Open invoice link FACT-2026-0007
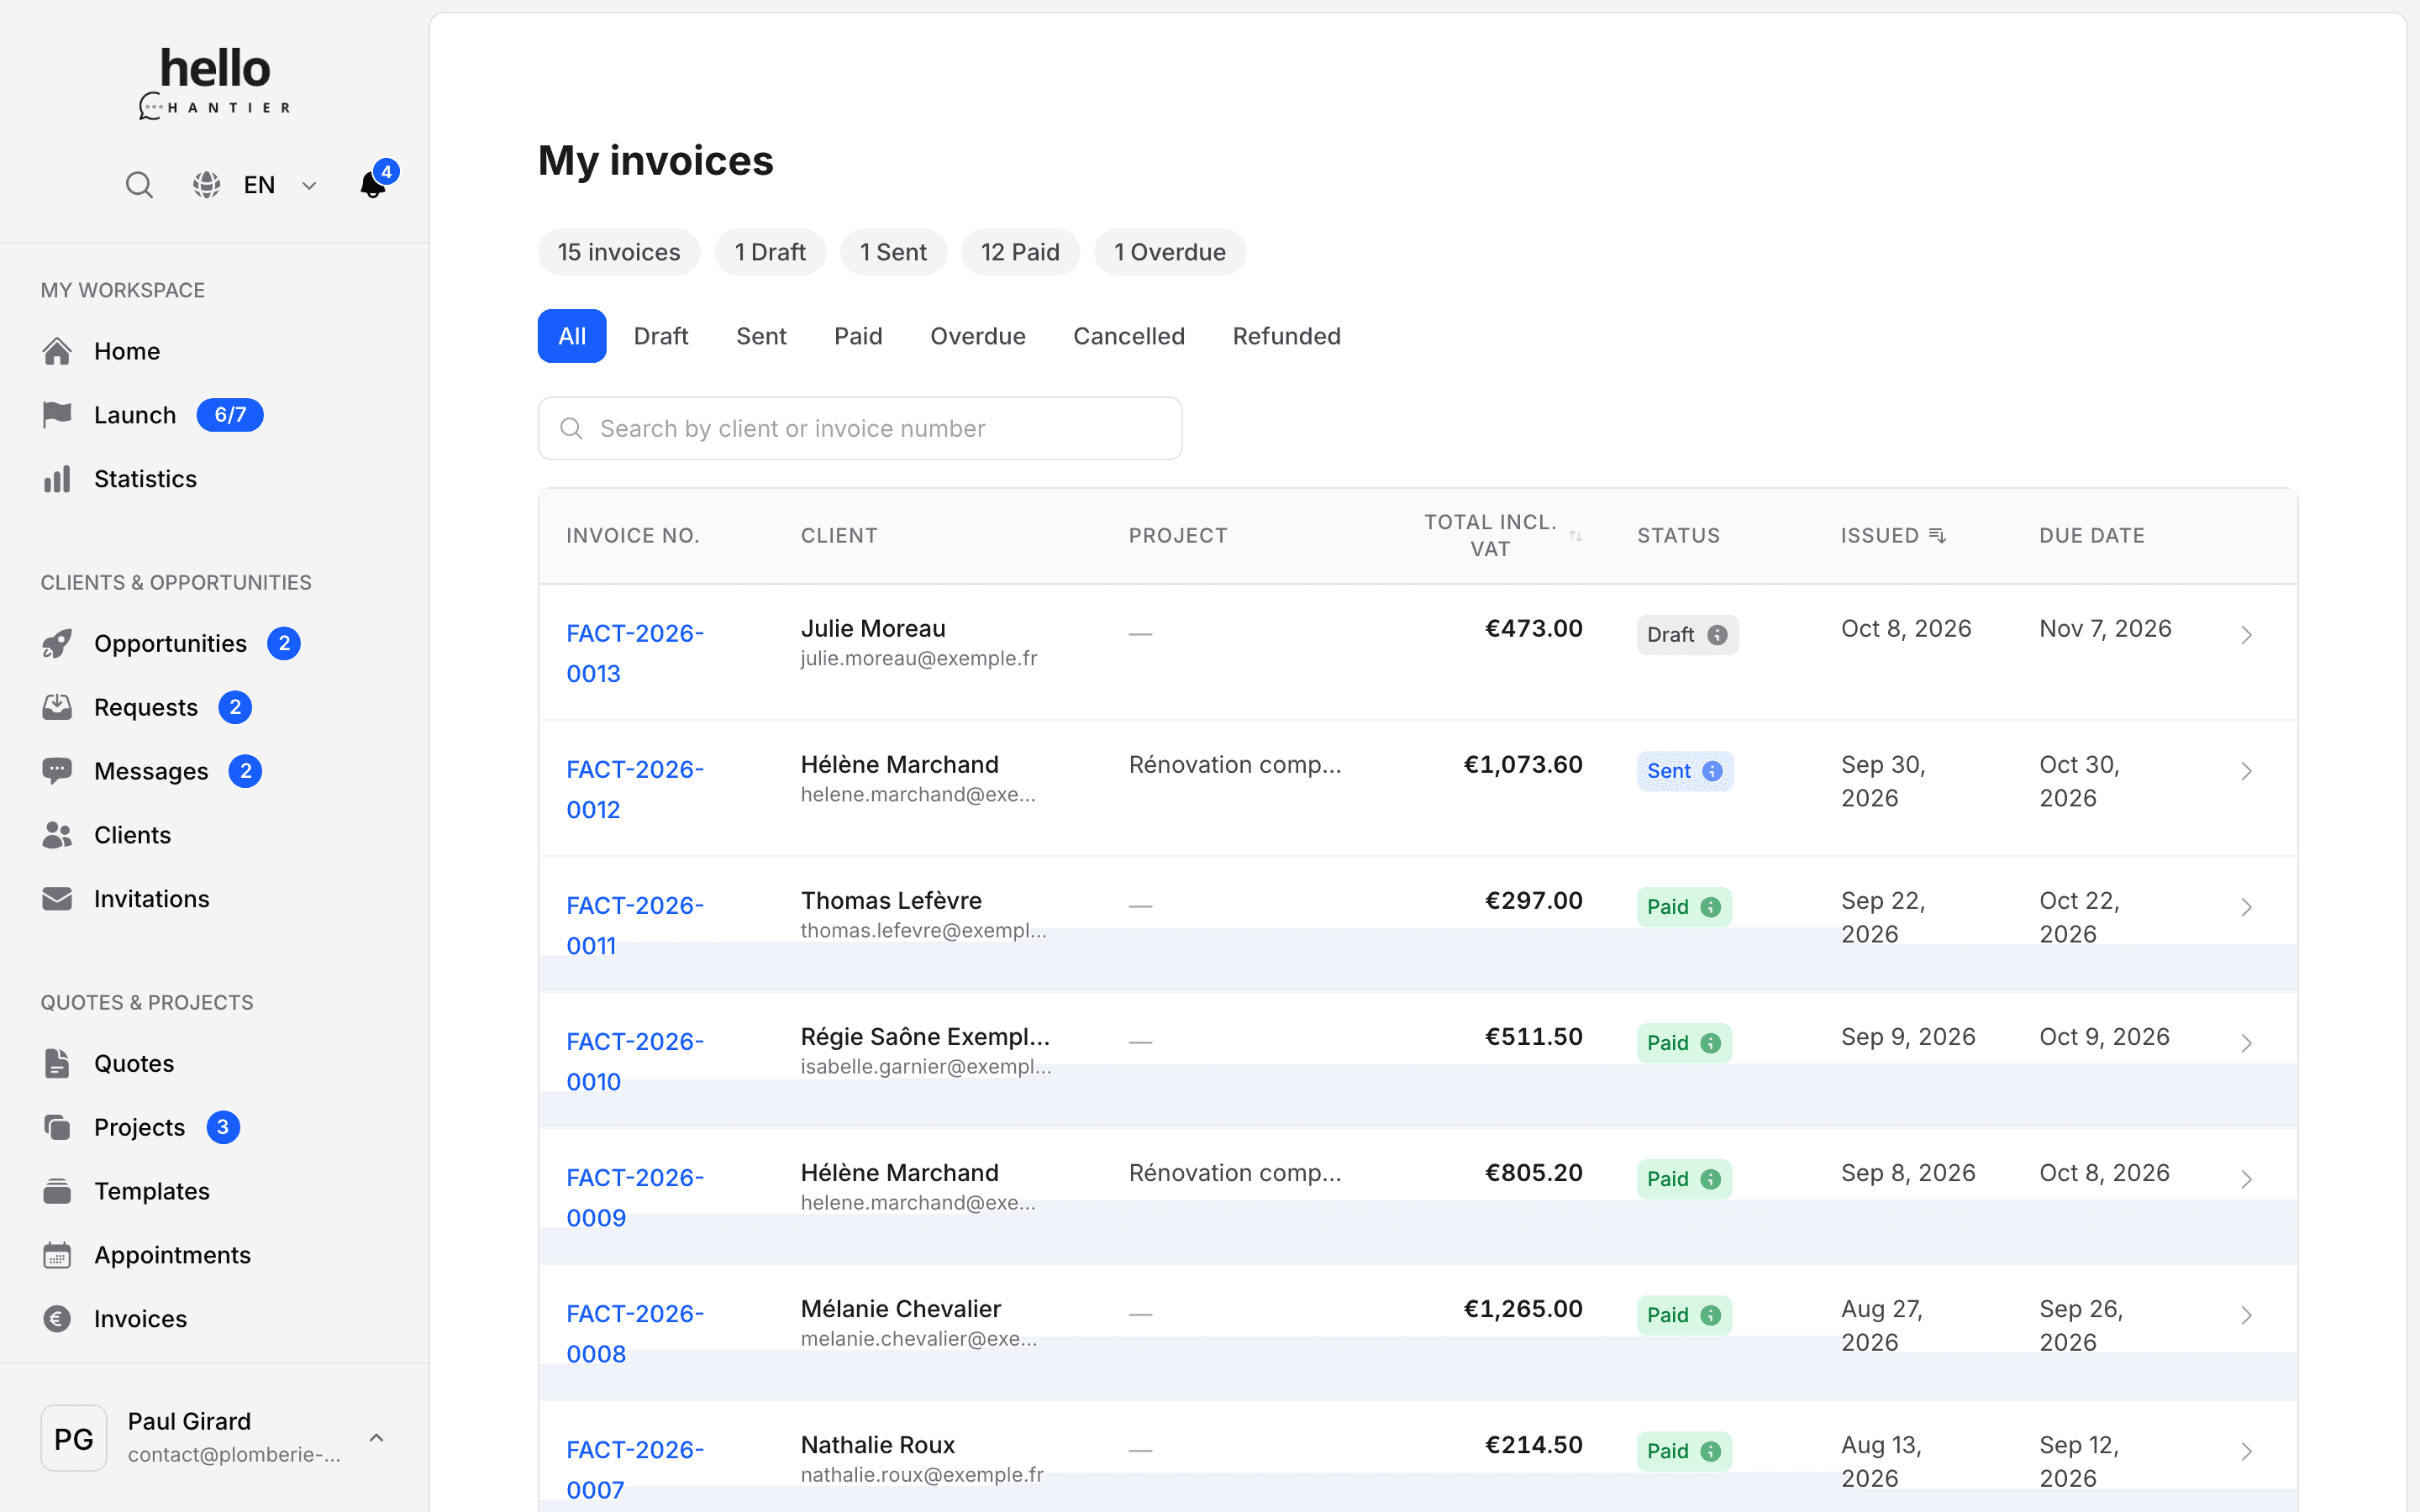This screenshot has width=2420, height=1512. (x=635, y=1469)
